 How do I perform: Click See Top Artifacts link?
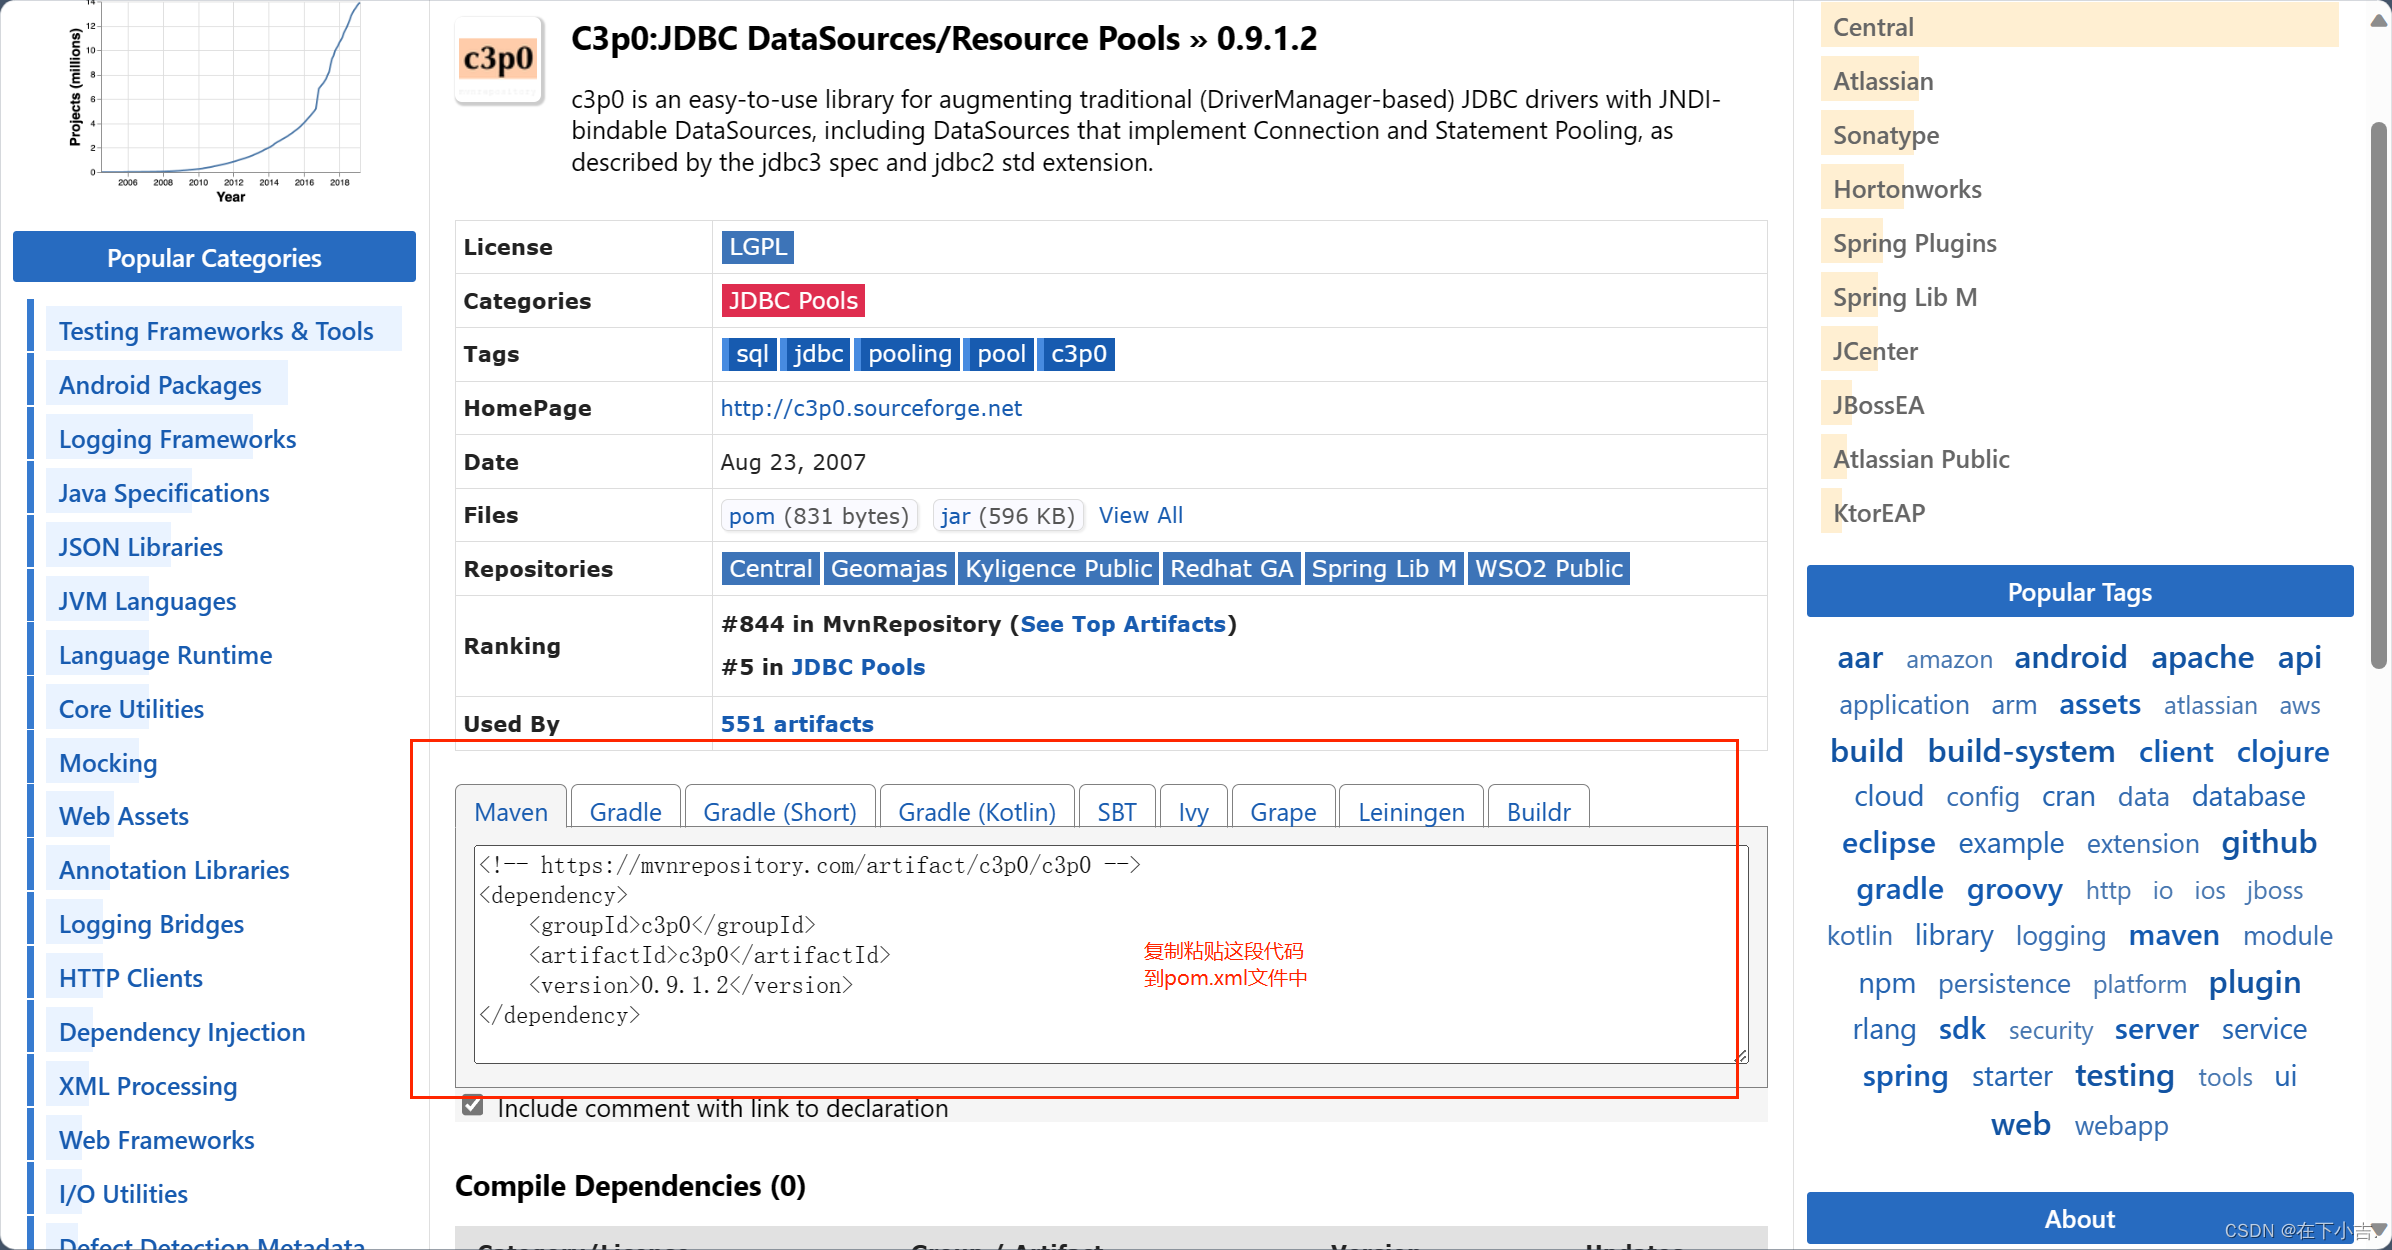1123,624
